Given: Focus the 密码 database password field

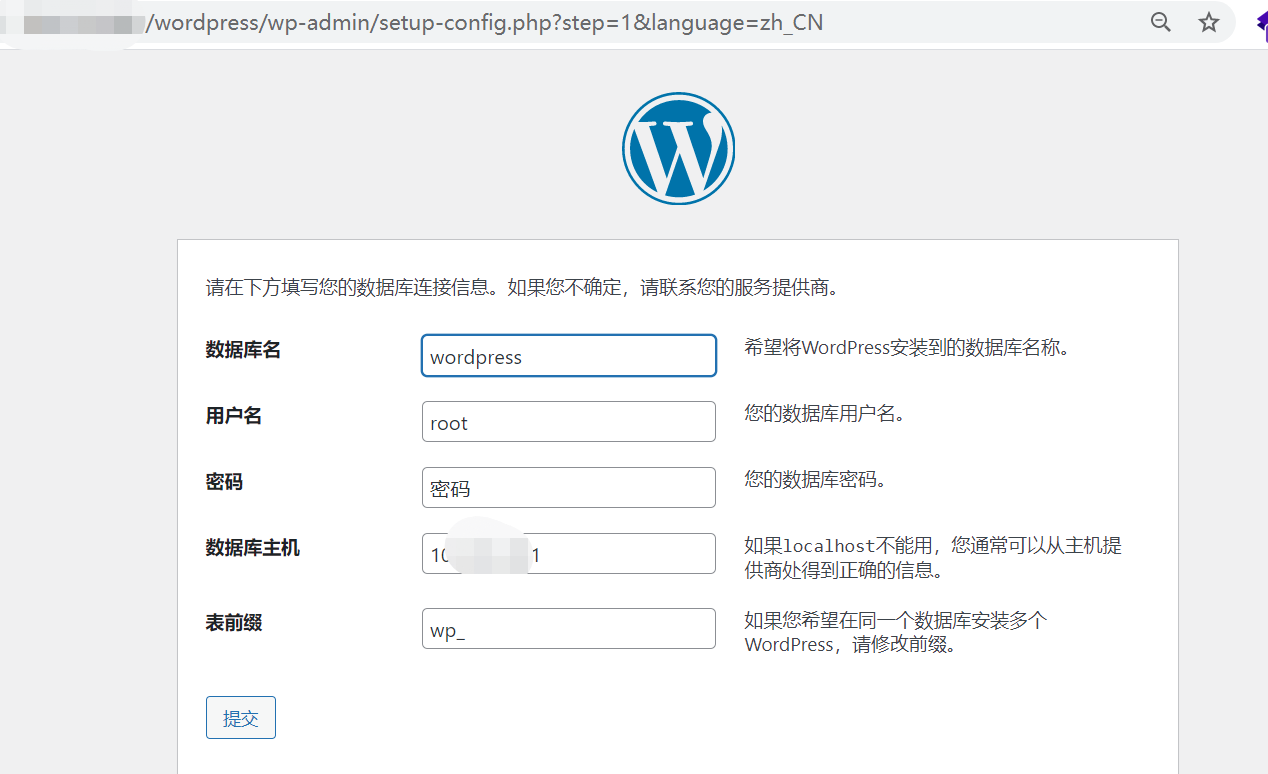Looking at the screenshot, I should (568, 488).
